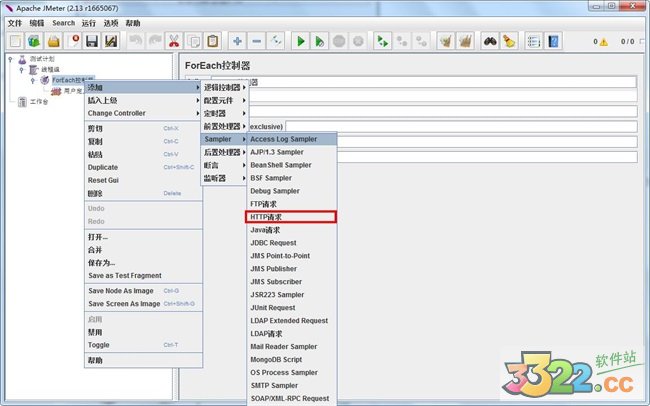Expand the 配置元件 submenu
The width and height of the screenshot is (650, 406).
click(x=224, y=100)
